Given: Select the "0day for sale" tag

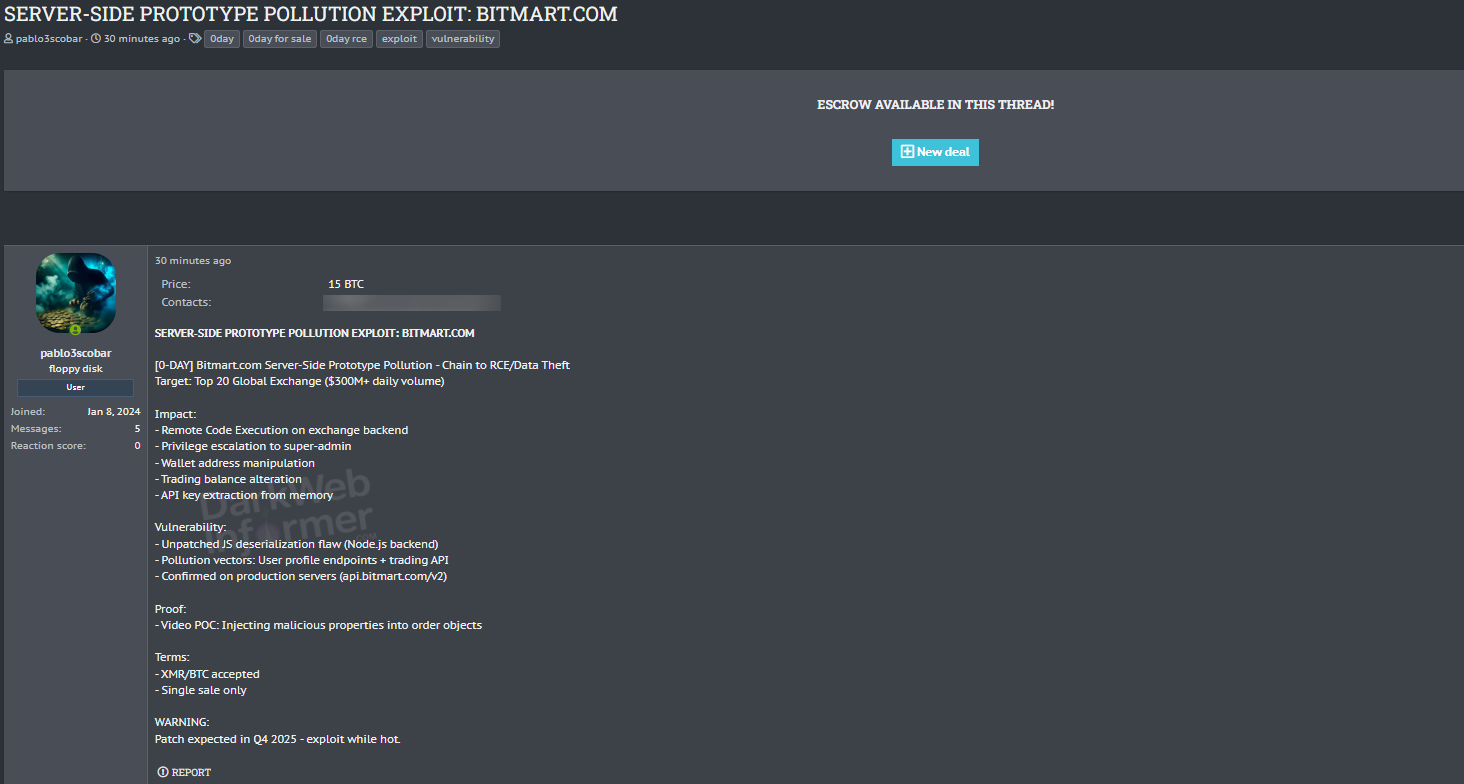Looking at the screenshot, I should pos(280,39).
